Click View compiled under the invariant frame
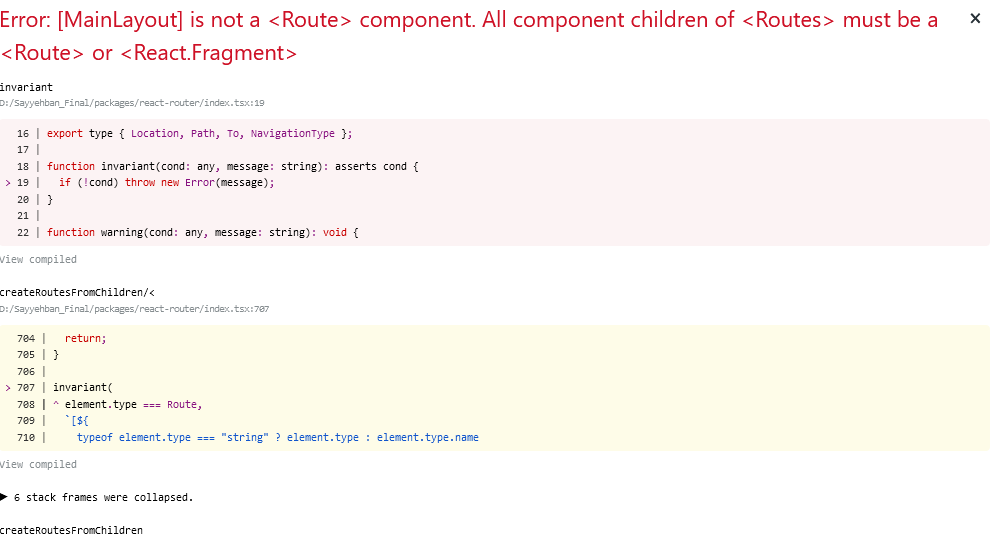Image resolution: width=990 pixels, height=538 pixels. pos(38,259)
